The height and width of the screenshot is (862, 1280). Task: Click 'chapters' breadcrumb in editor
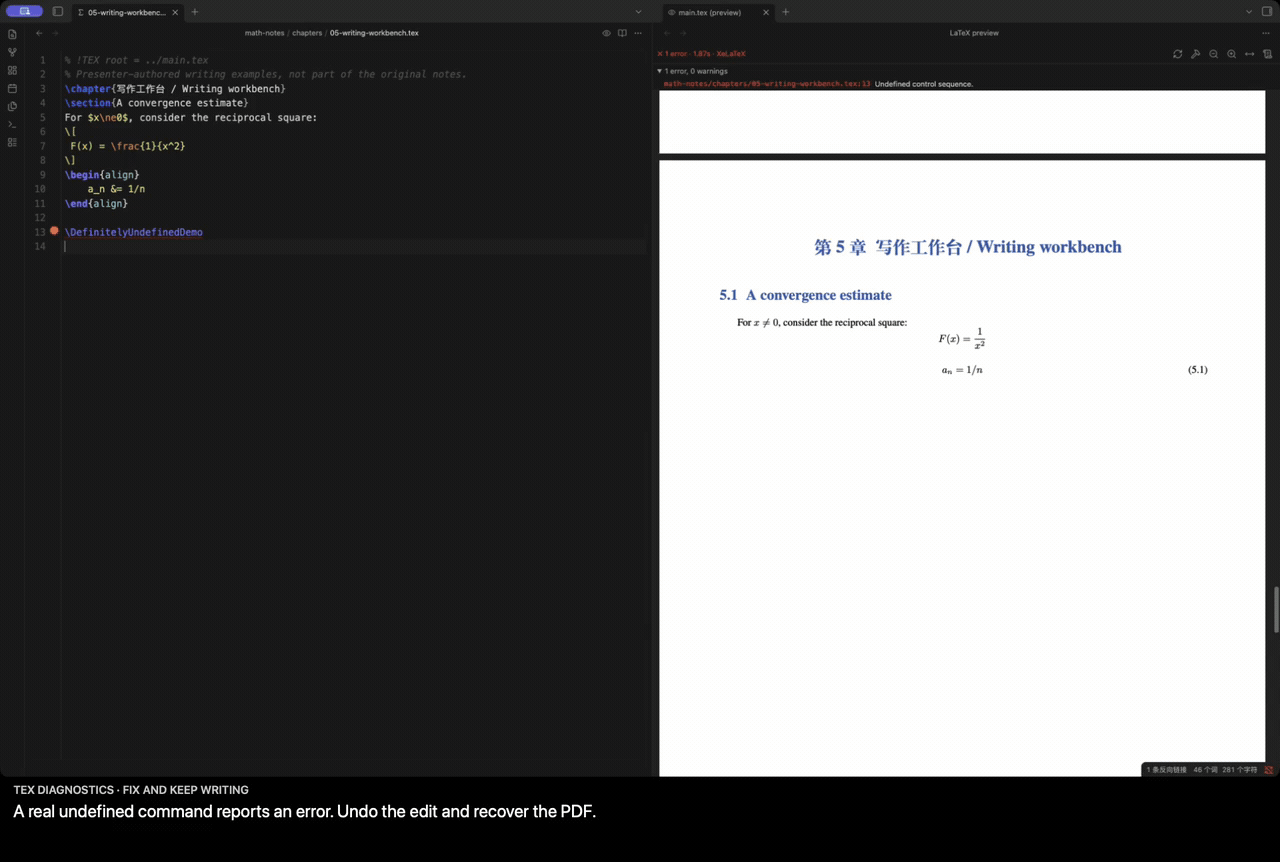[x=307, y=33]
